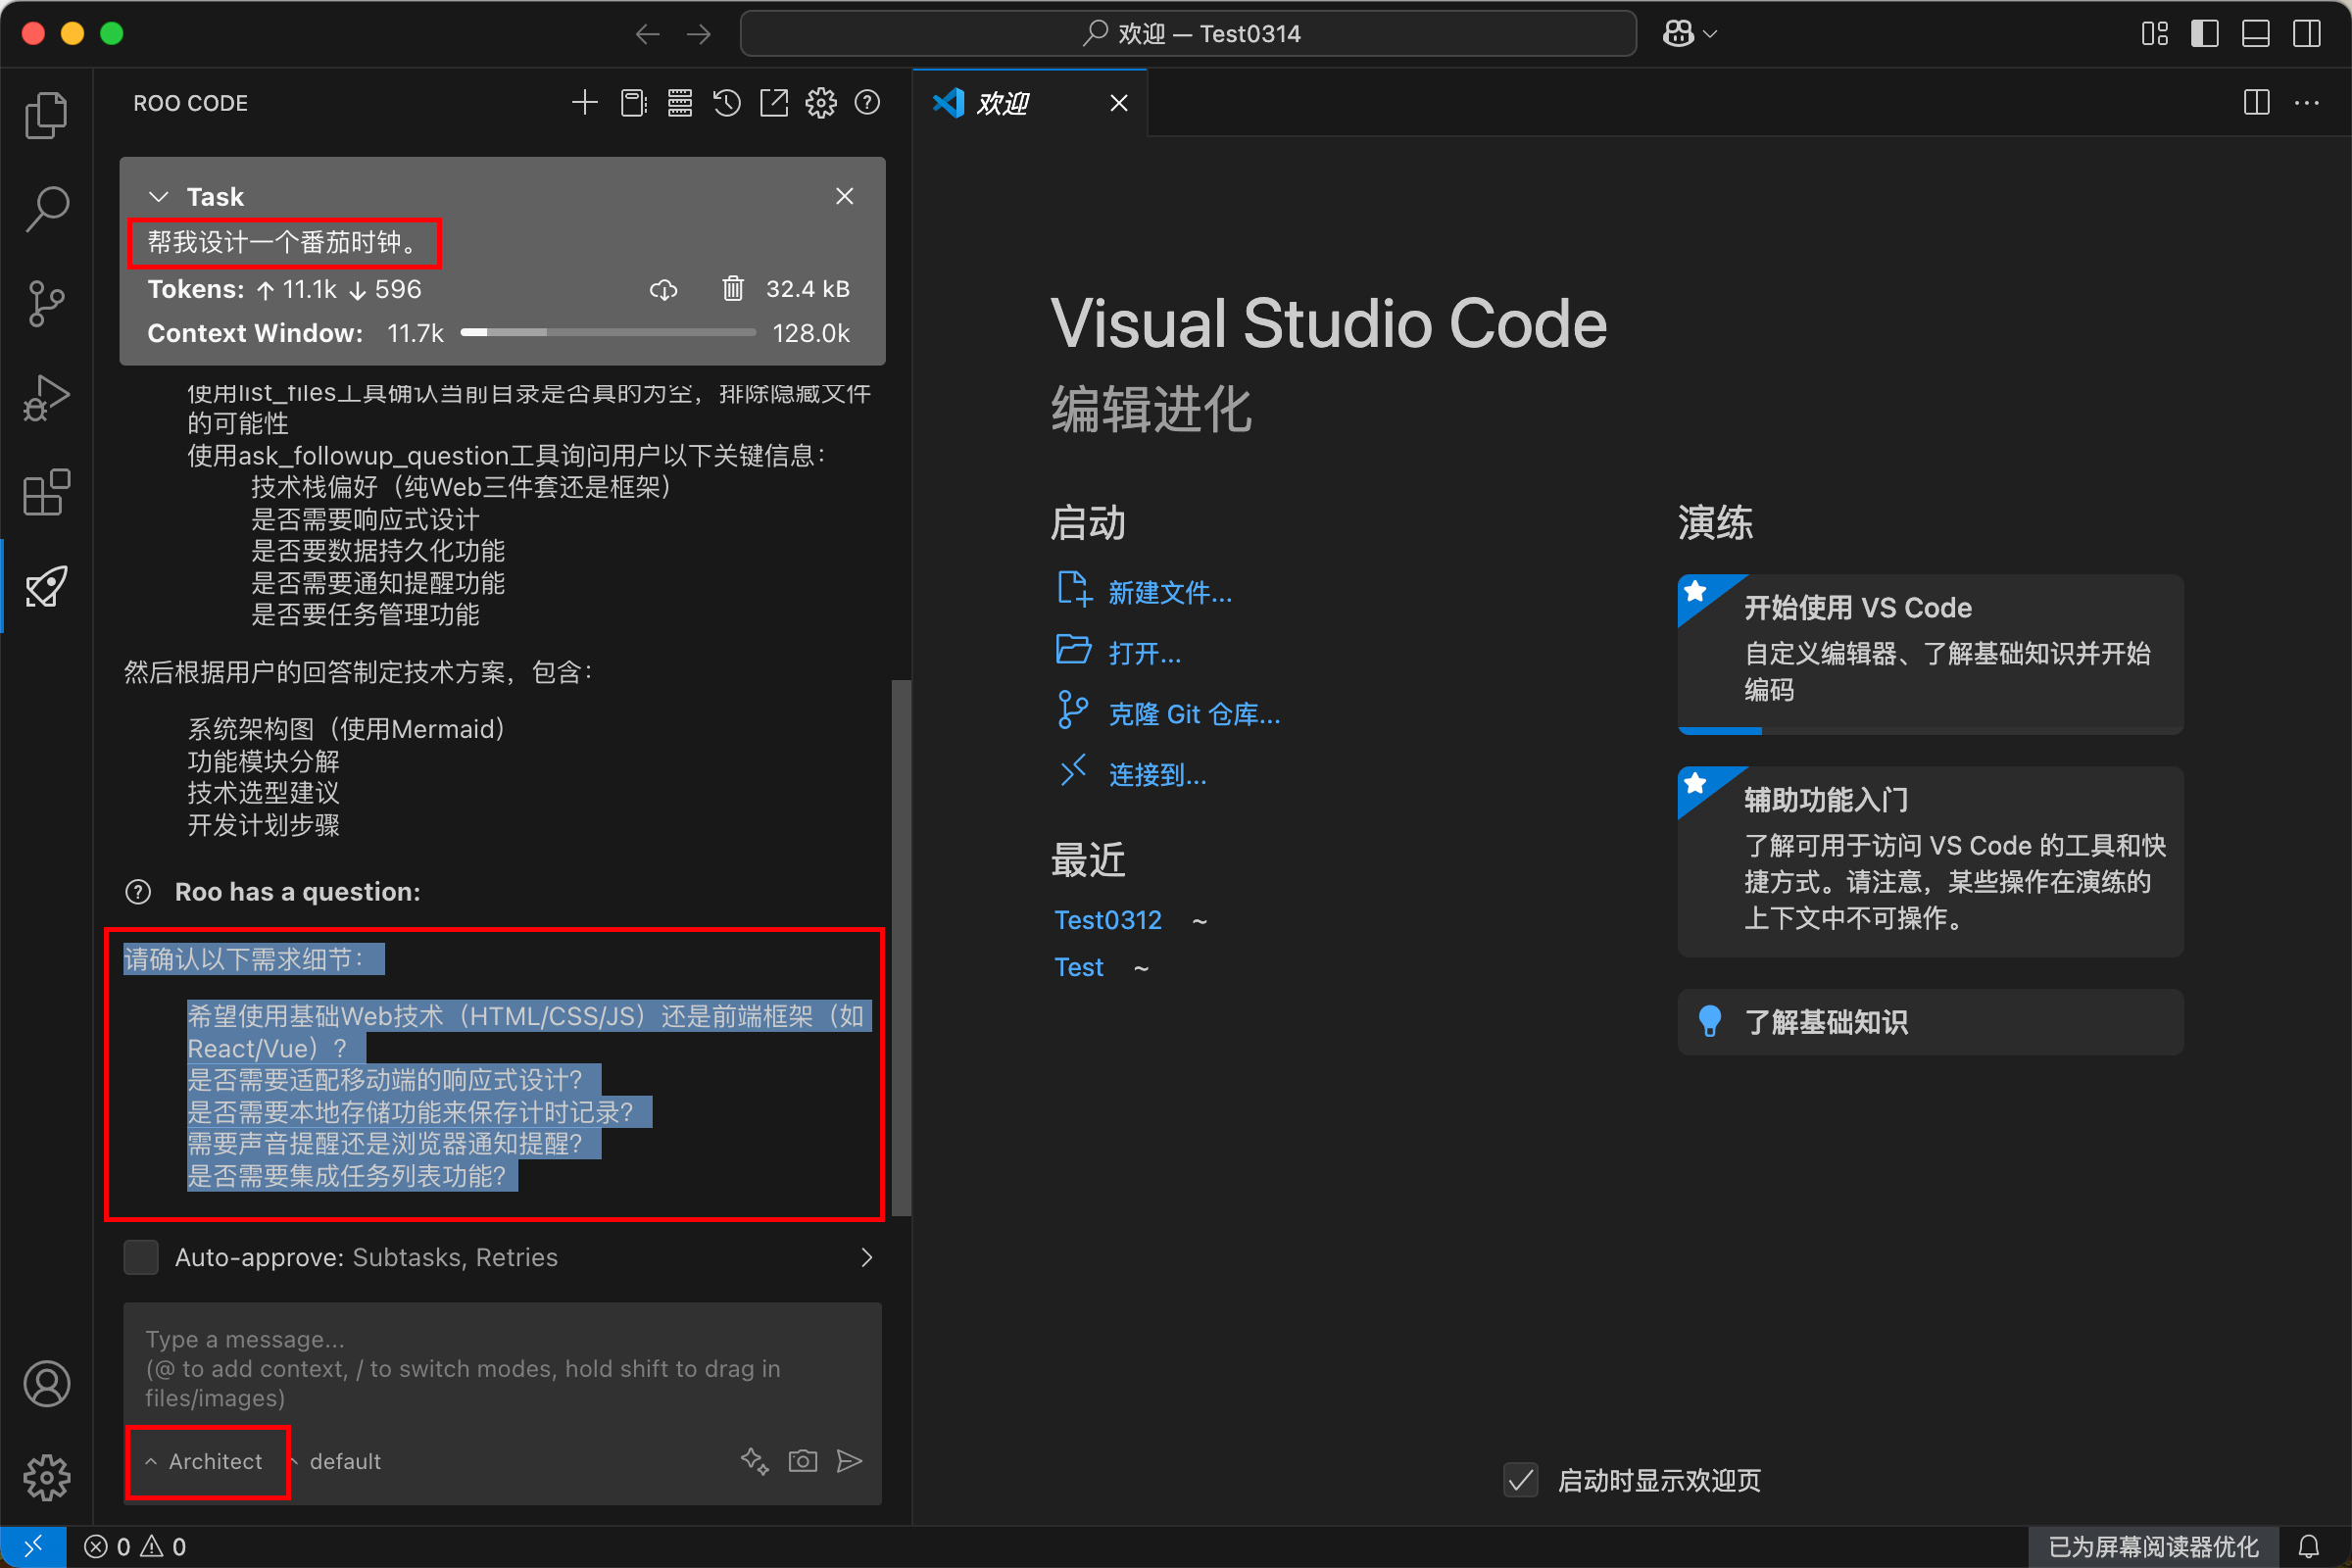Delete task via trash icon

click(733, 289)
